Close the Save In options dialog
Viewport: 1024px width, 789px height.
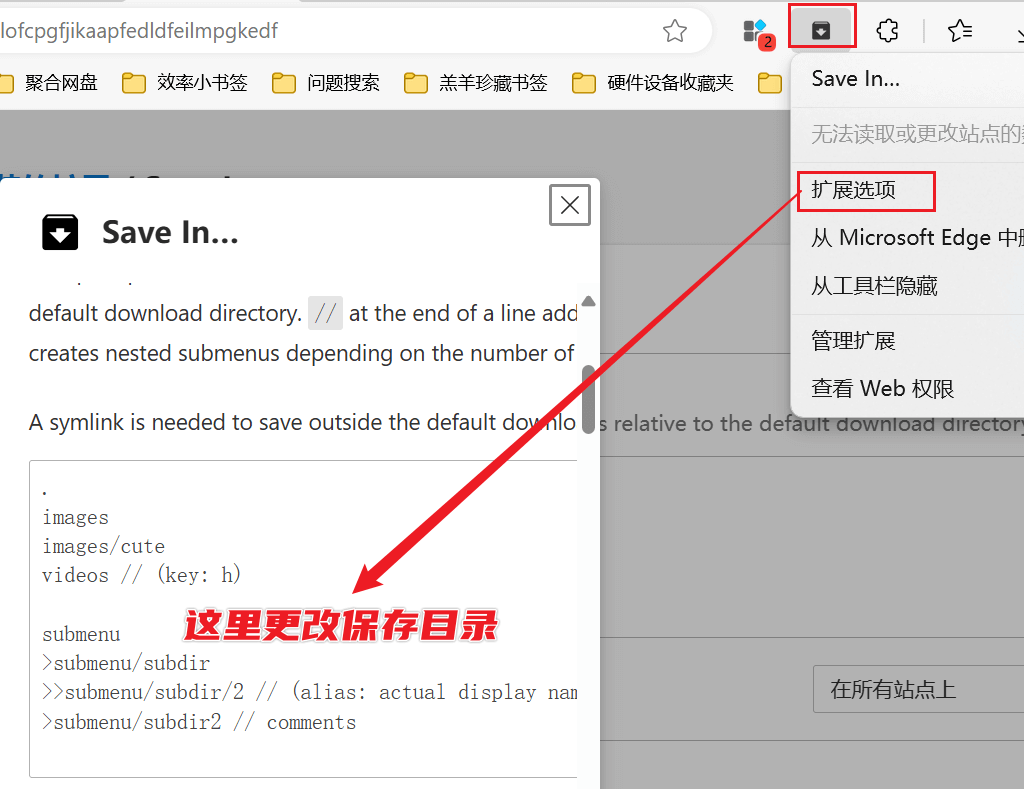(569, 204)
